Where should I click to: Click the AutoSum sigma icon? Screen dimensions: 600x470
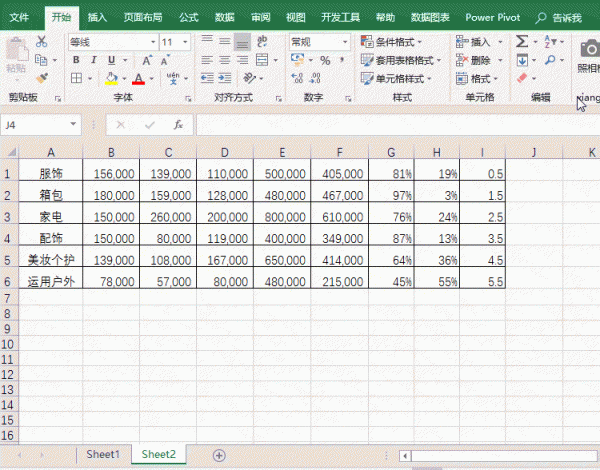[x=522, y=41]
